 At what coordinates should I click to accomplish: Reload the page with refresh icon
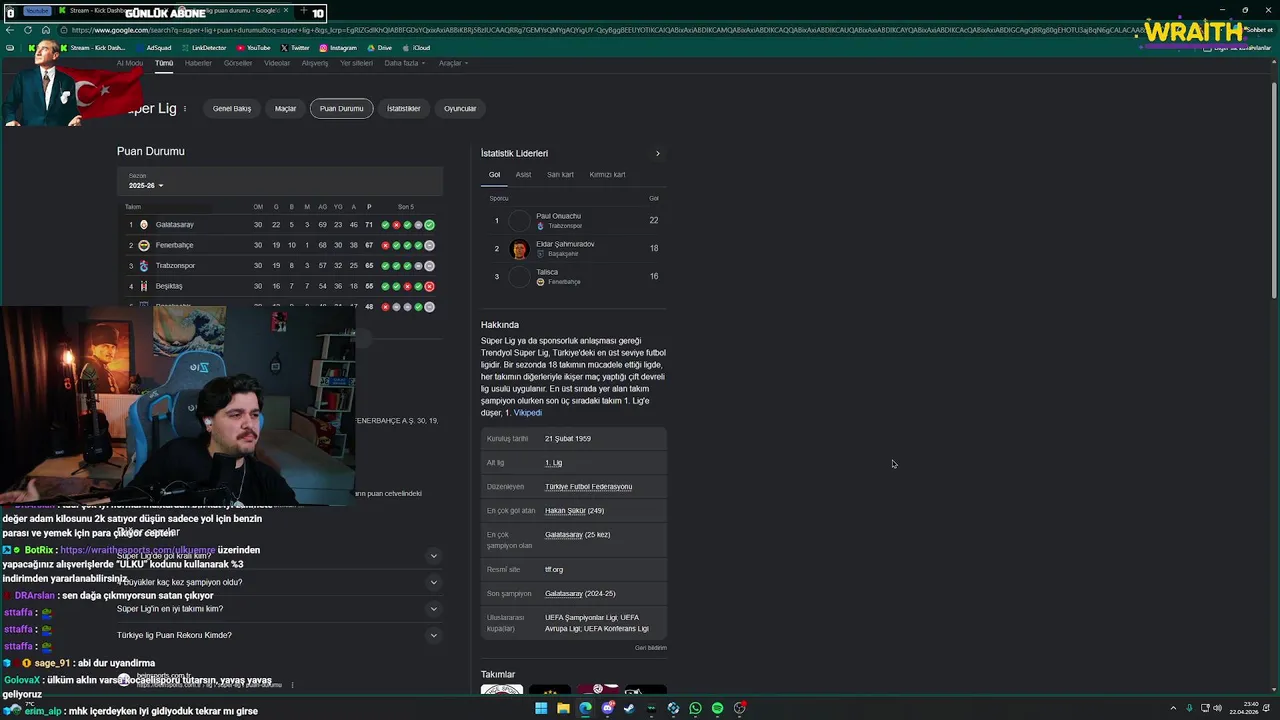pyautogui.click(x=28, y=30)
